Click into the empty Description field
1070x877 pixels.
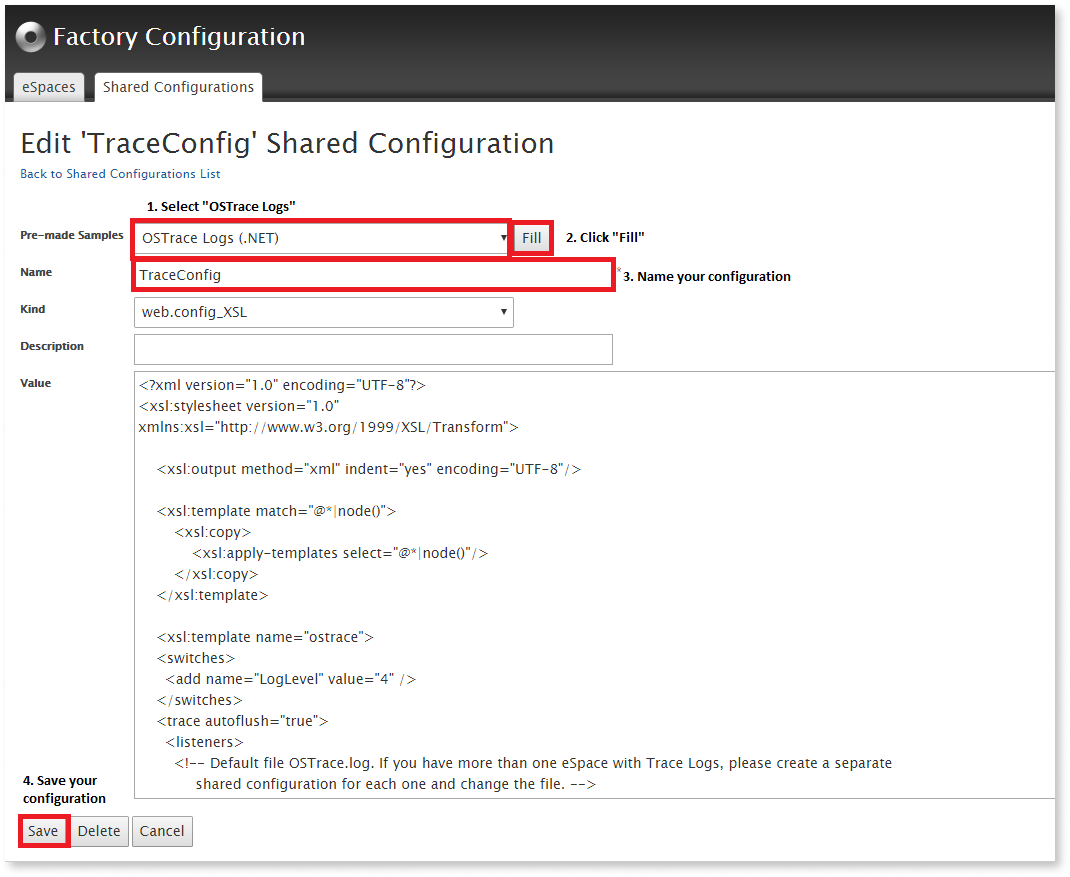[x=373, y=349]
